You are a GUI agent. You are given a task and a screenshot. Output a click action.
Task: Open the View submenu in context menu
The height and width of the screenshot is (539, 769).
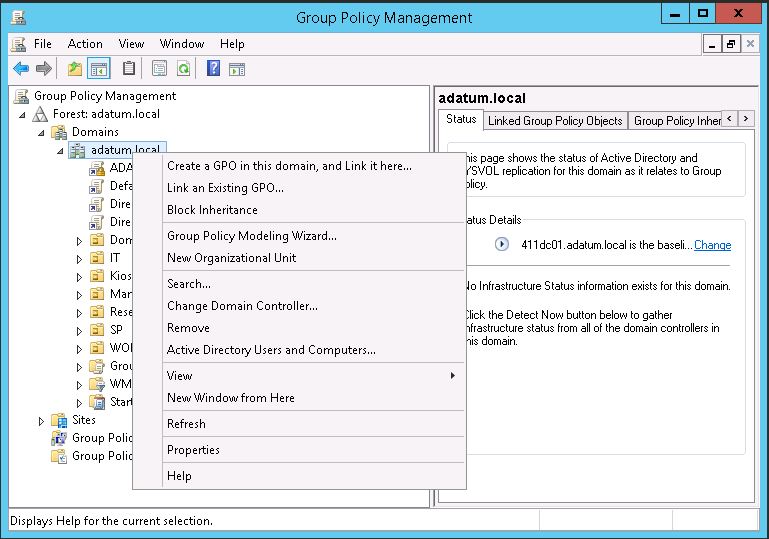(314, 376)
